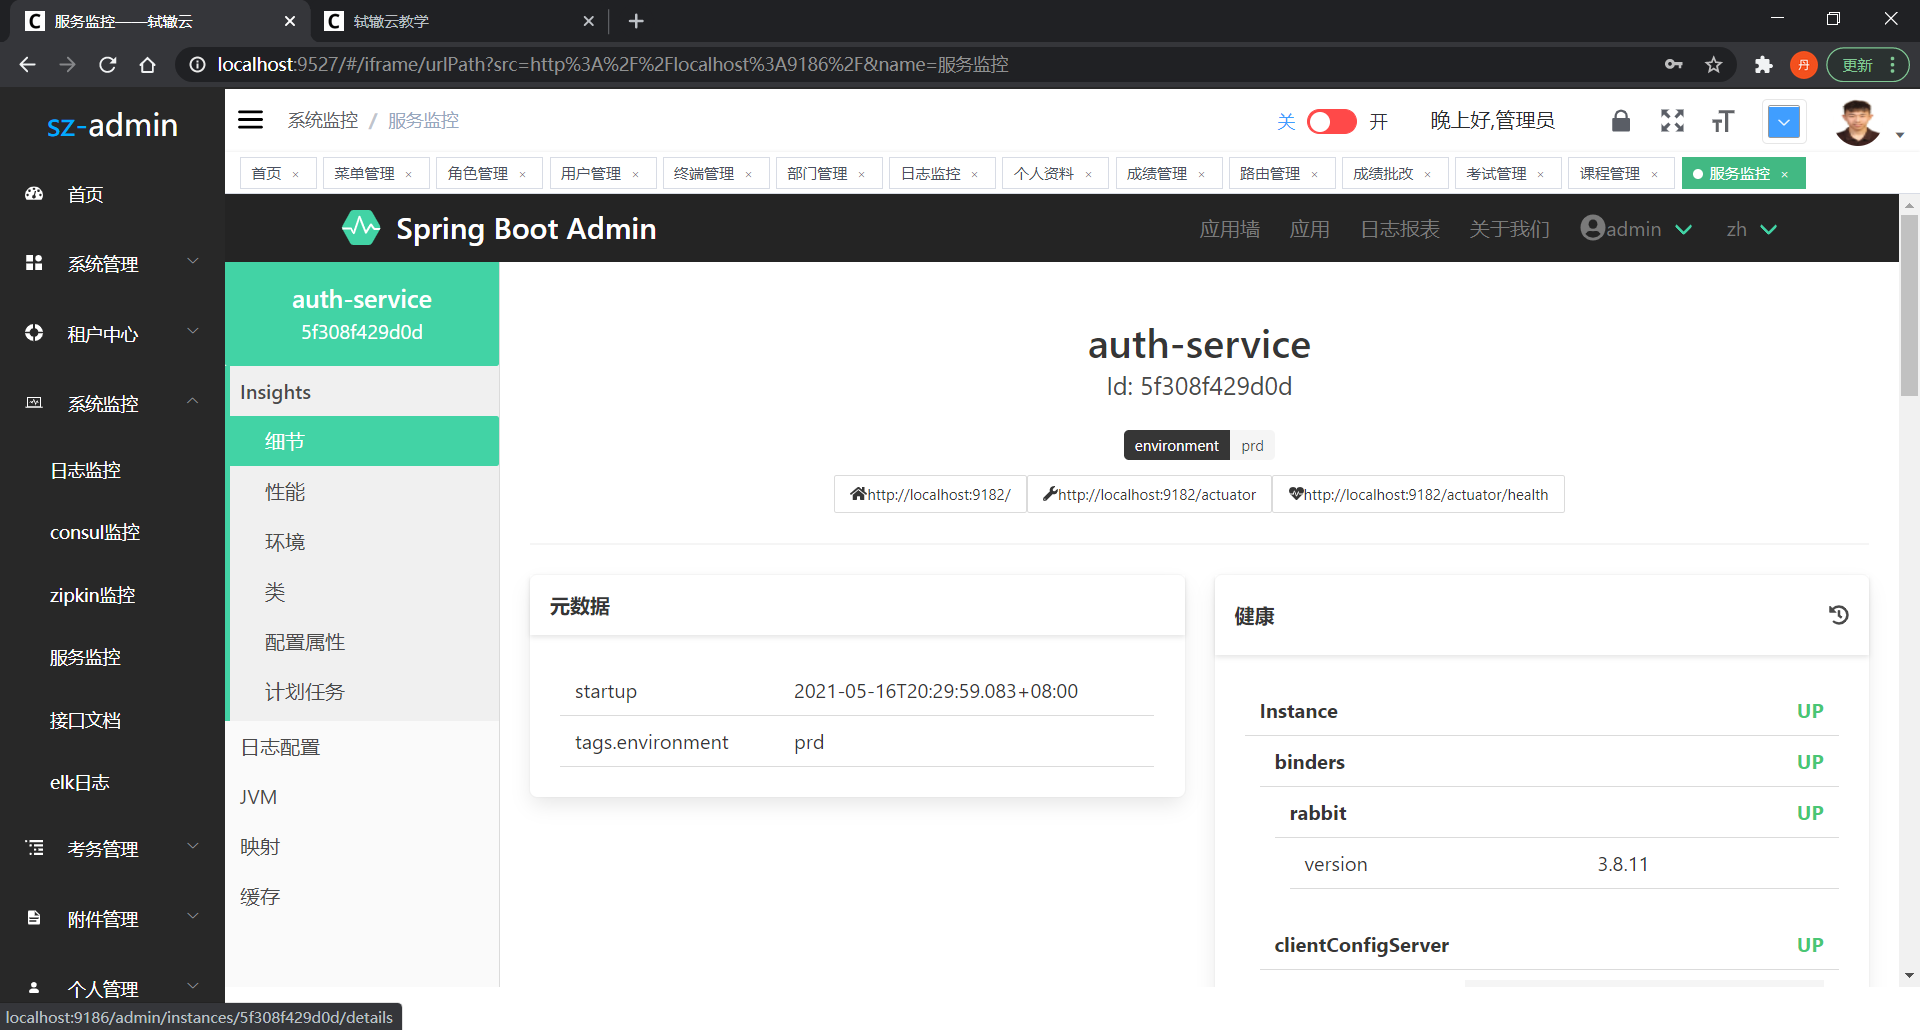Viewport: 1920px width, 1030px height.
Task: Expand the 附件管理 sidebar menu
Action: click(112, 918)
